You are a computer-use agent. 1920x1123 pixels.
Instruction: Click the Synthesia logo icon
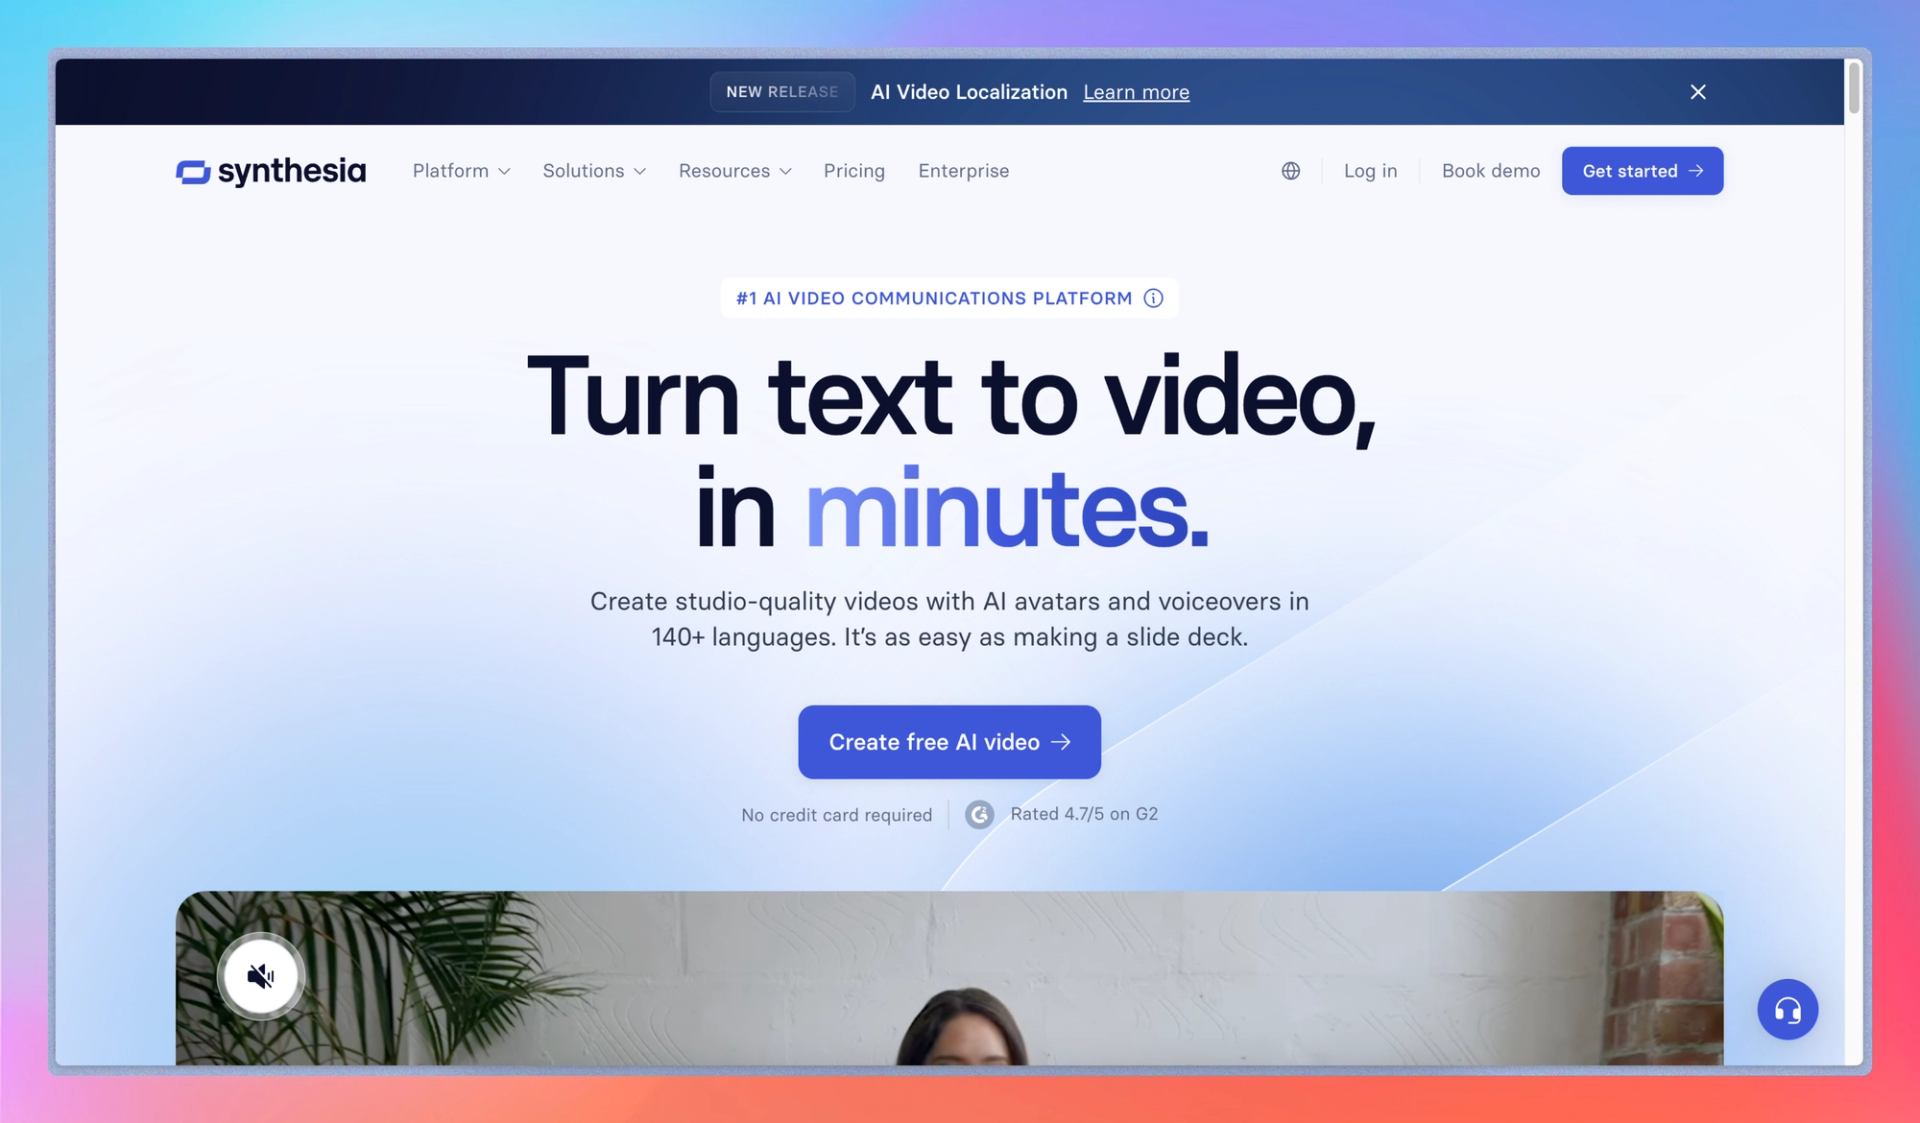click(192, 170)
